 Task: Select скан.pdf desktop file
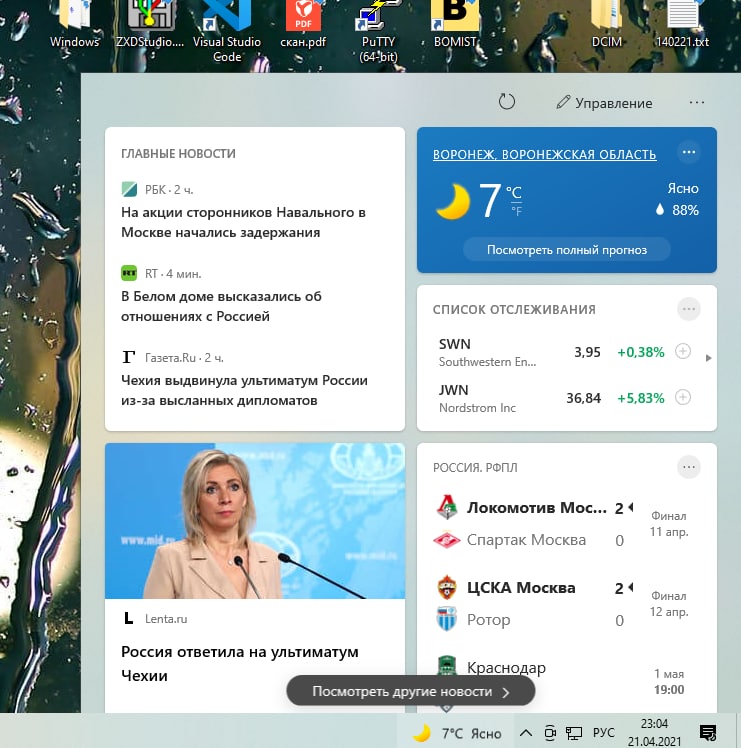pyautogui.click(x=303, y=24)
